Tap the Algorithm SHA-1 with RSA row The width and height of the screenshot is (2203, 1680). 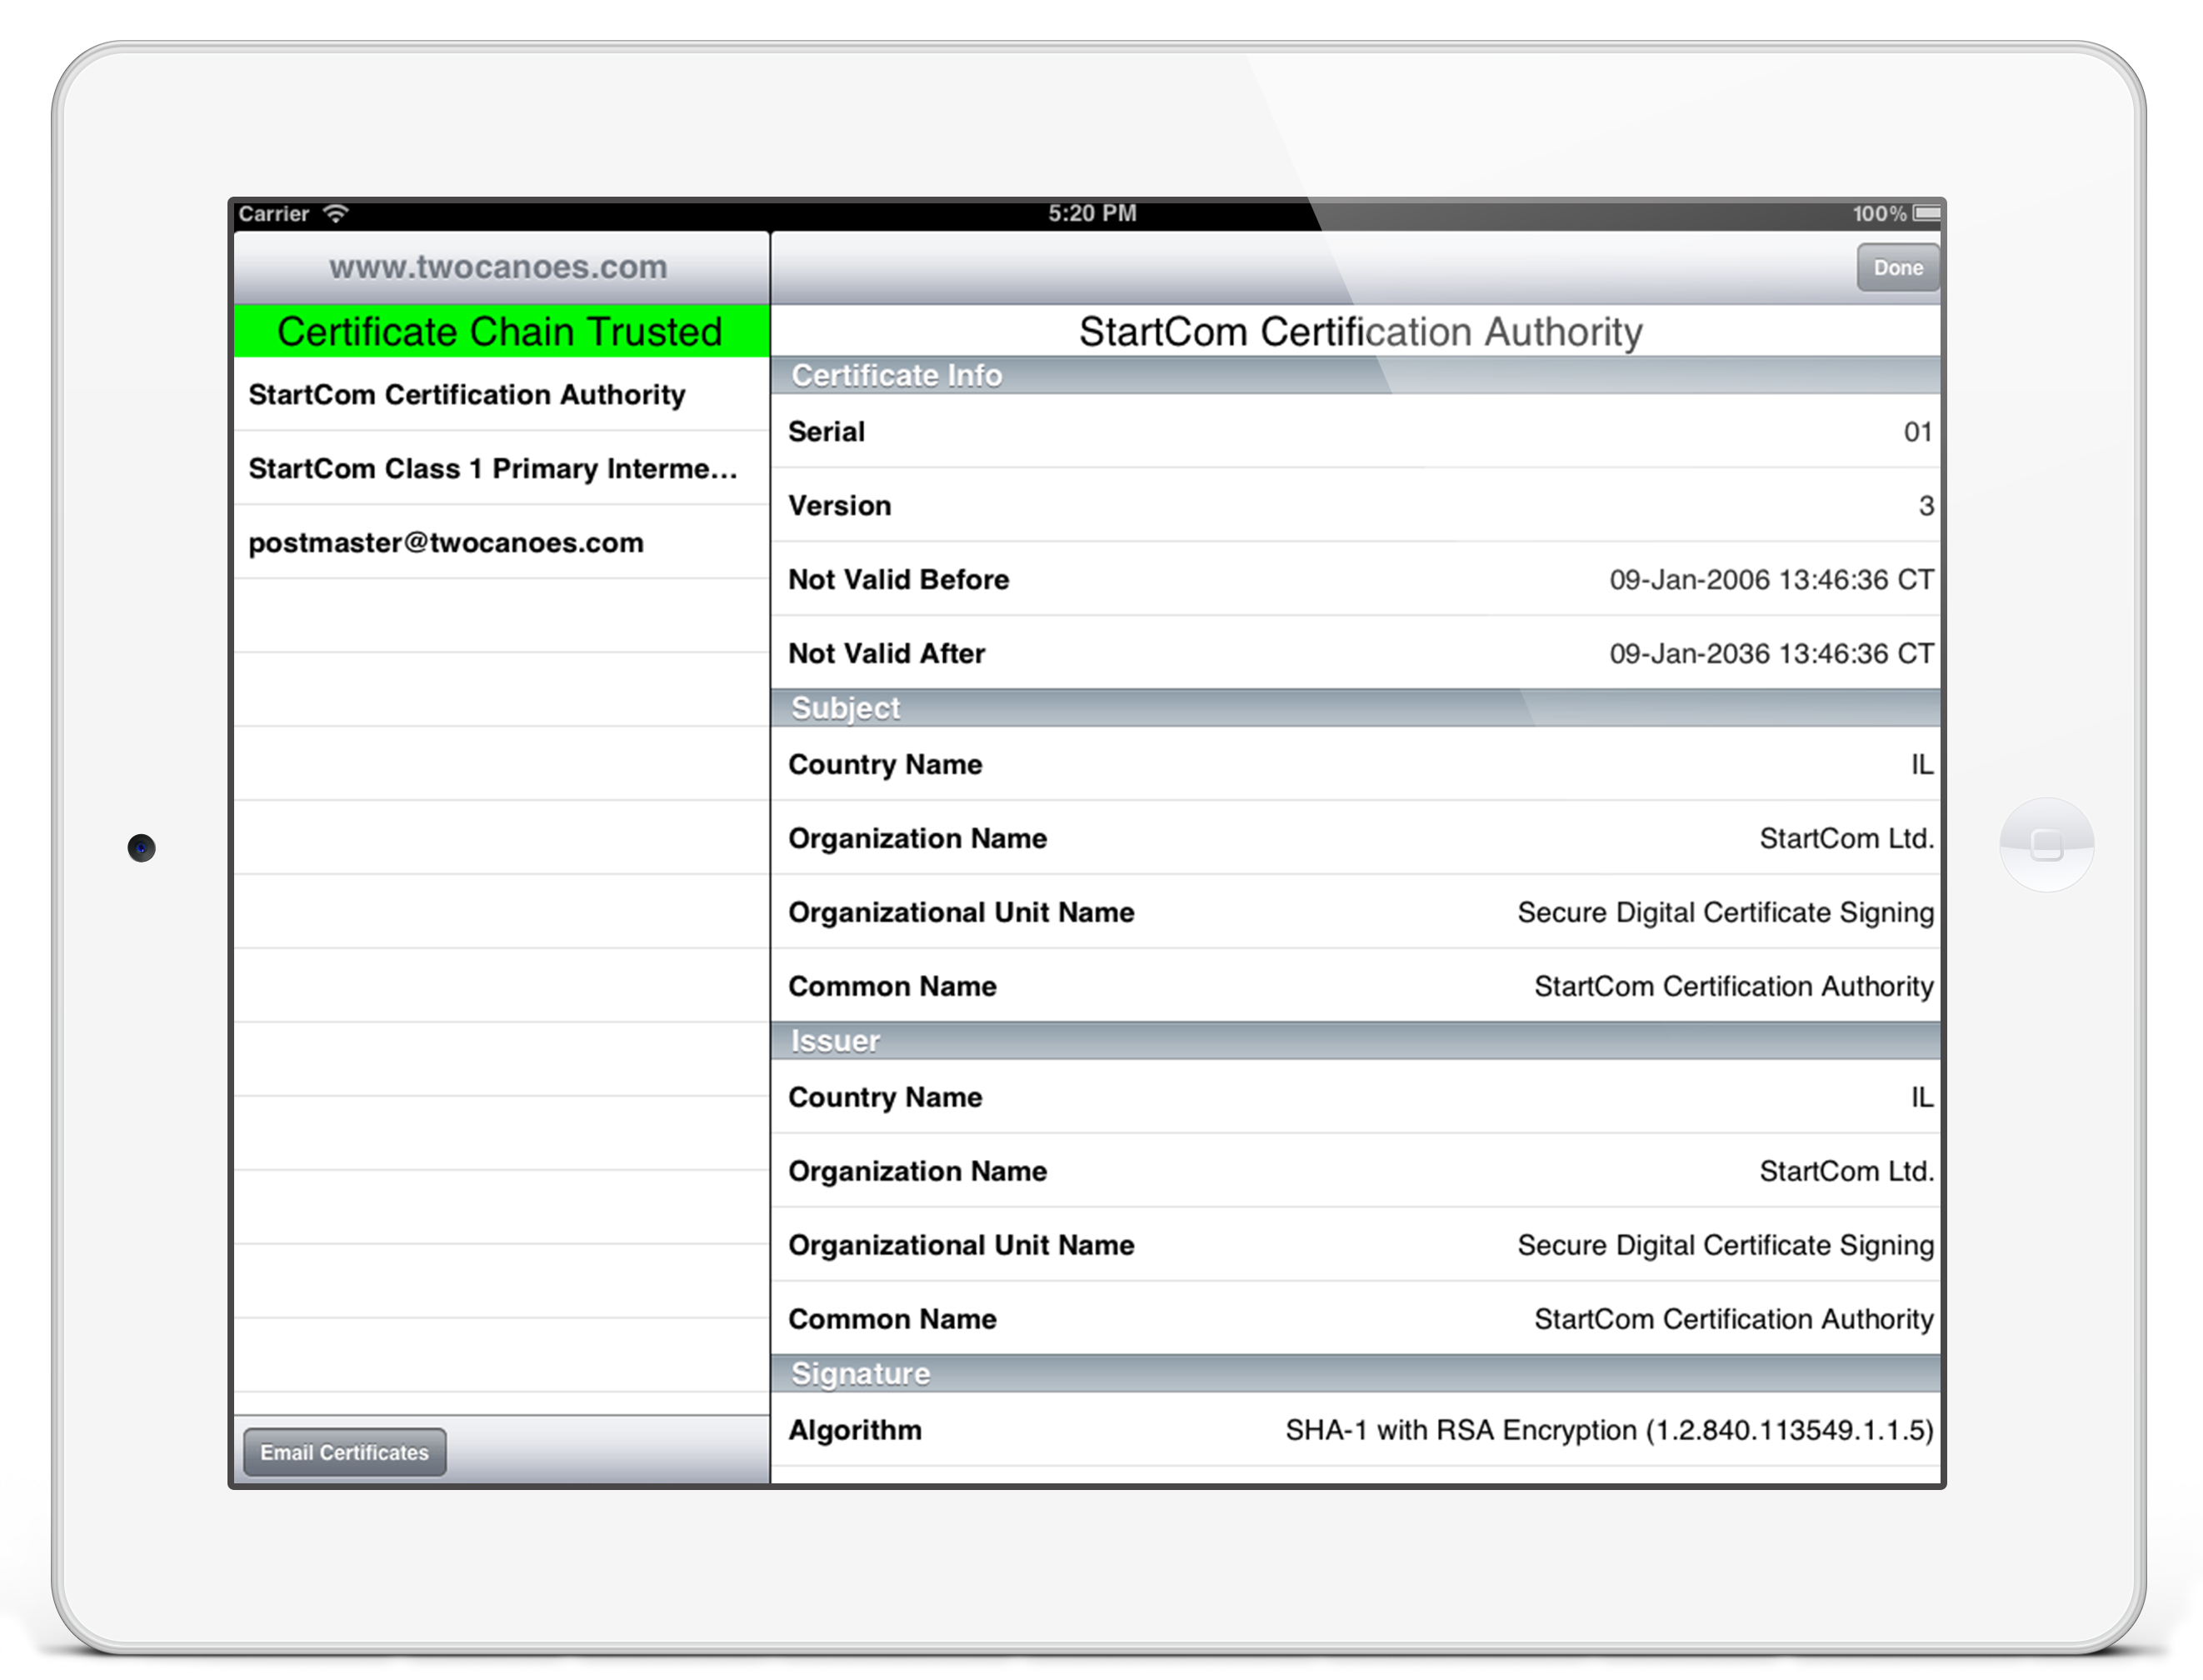pos(1355,1430)
